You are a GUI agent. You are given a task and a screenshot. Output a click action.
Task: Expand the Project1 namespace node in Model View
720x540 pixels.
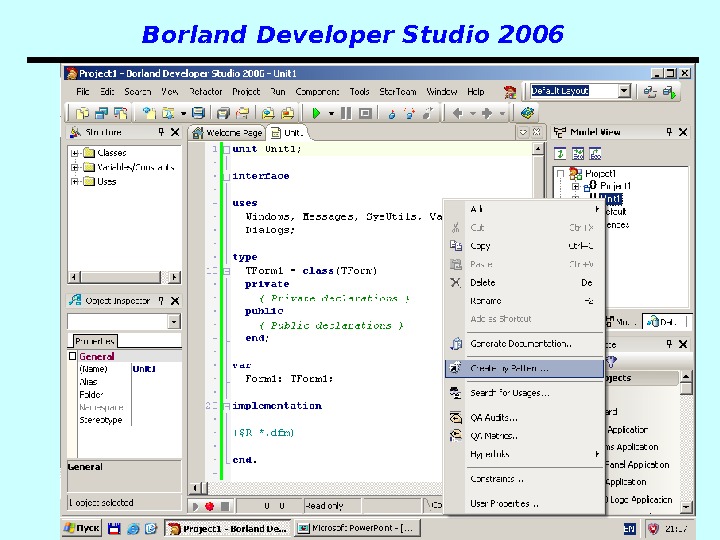pos(575,186)
